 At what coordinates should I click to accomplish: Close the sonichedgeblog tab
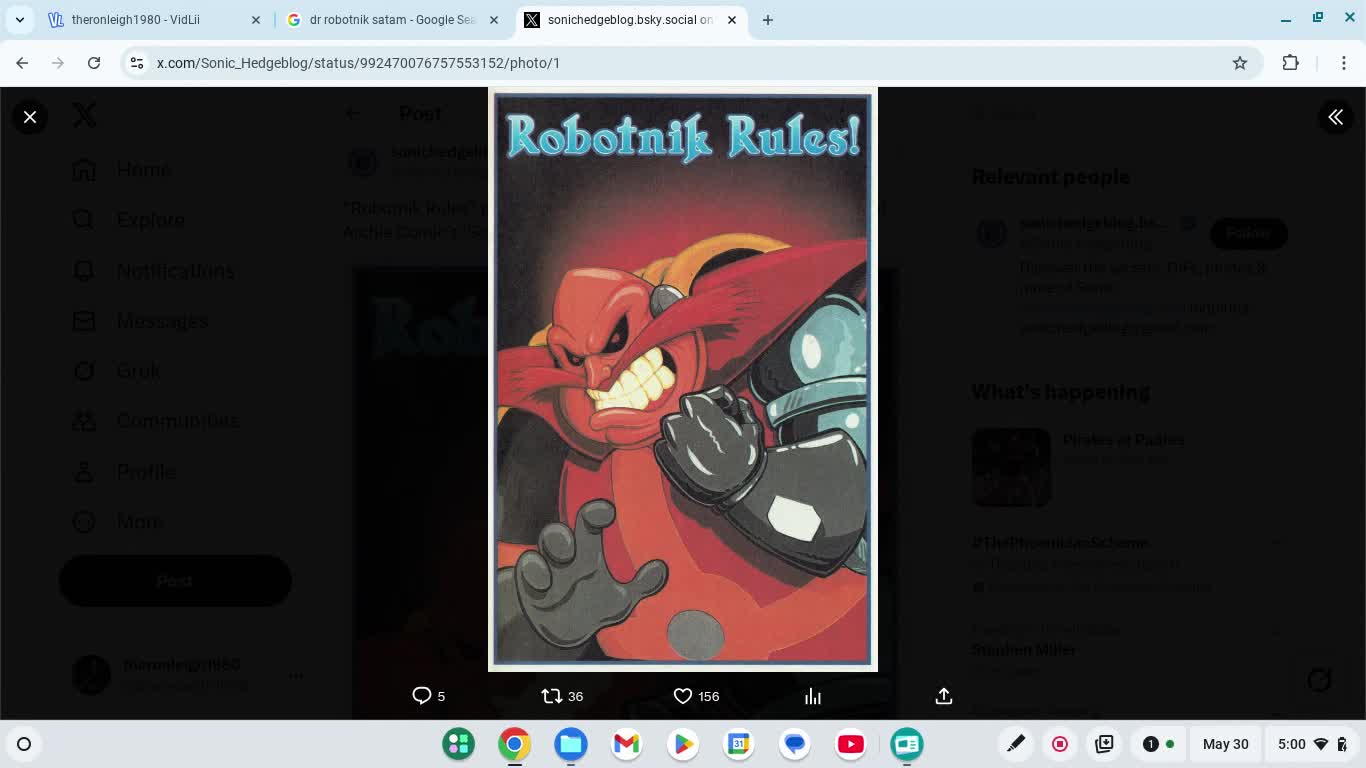tap(732, 20)
